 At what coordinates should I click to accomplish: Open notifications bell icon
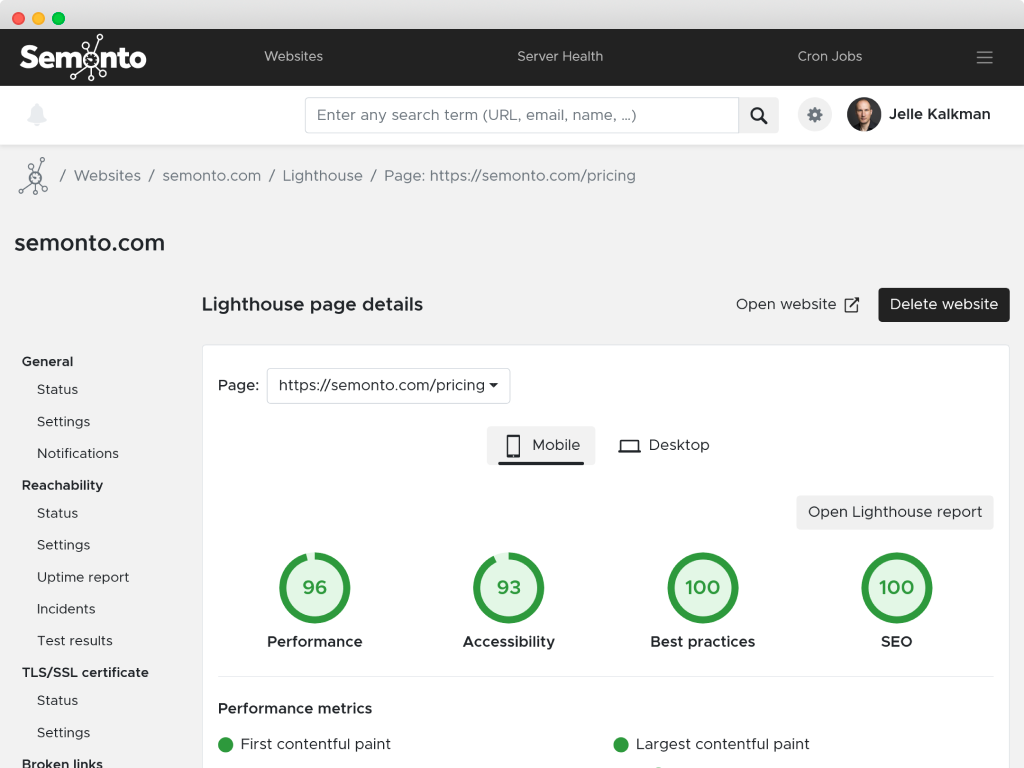click(x=37, y=115)
